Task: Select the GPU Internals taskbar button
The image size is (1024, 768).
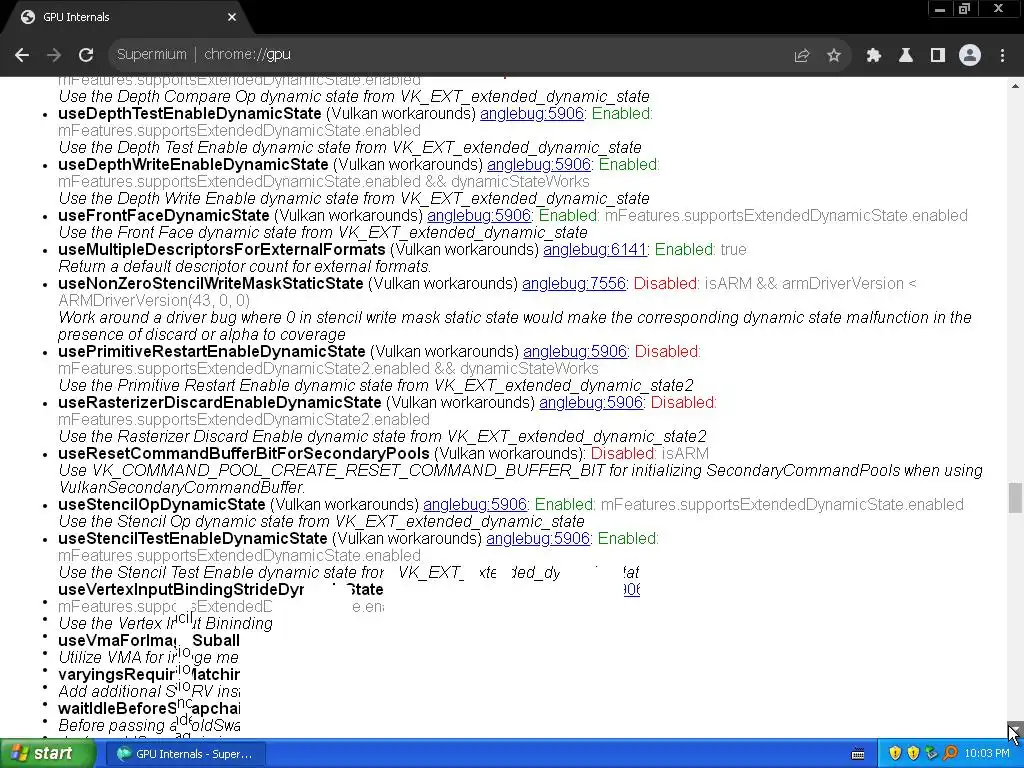Action: [185, 754]
